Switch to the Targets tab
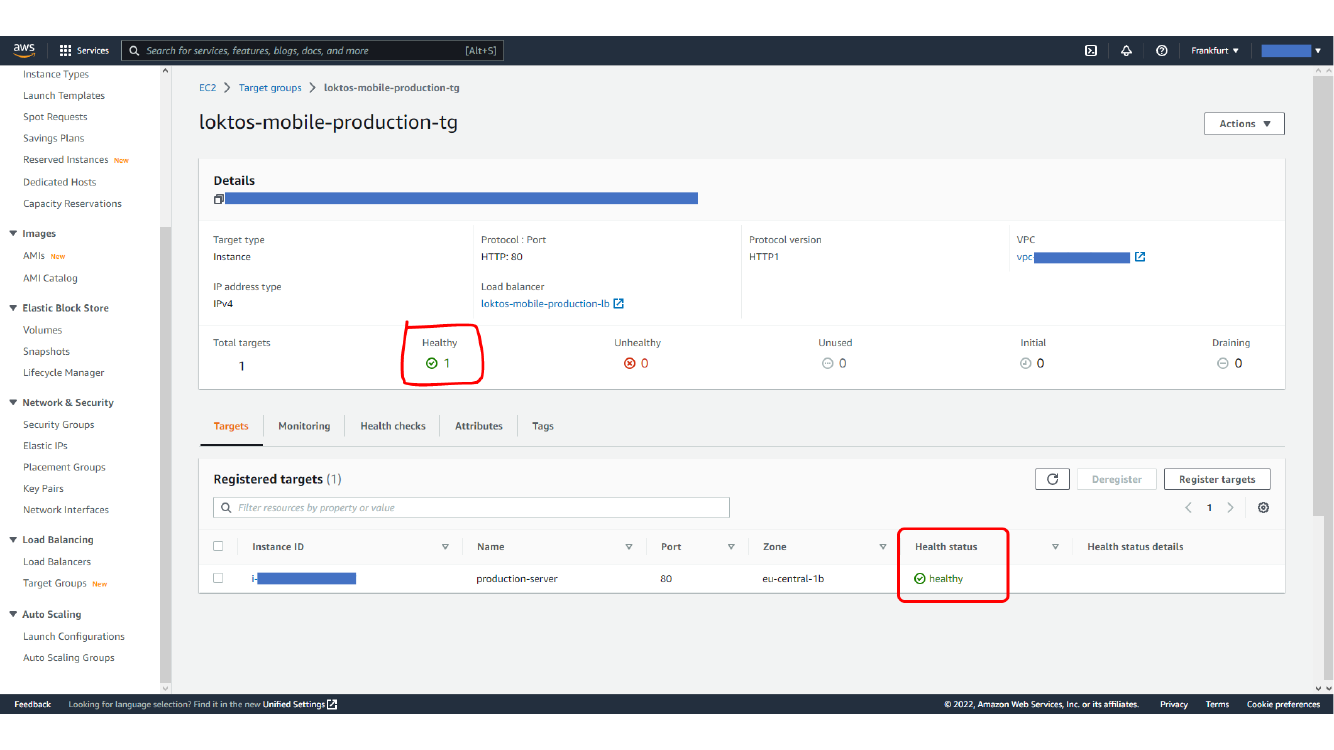1334x750 pixels. click(231, 426)
